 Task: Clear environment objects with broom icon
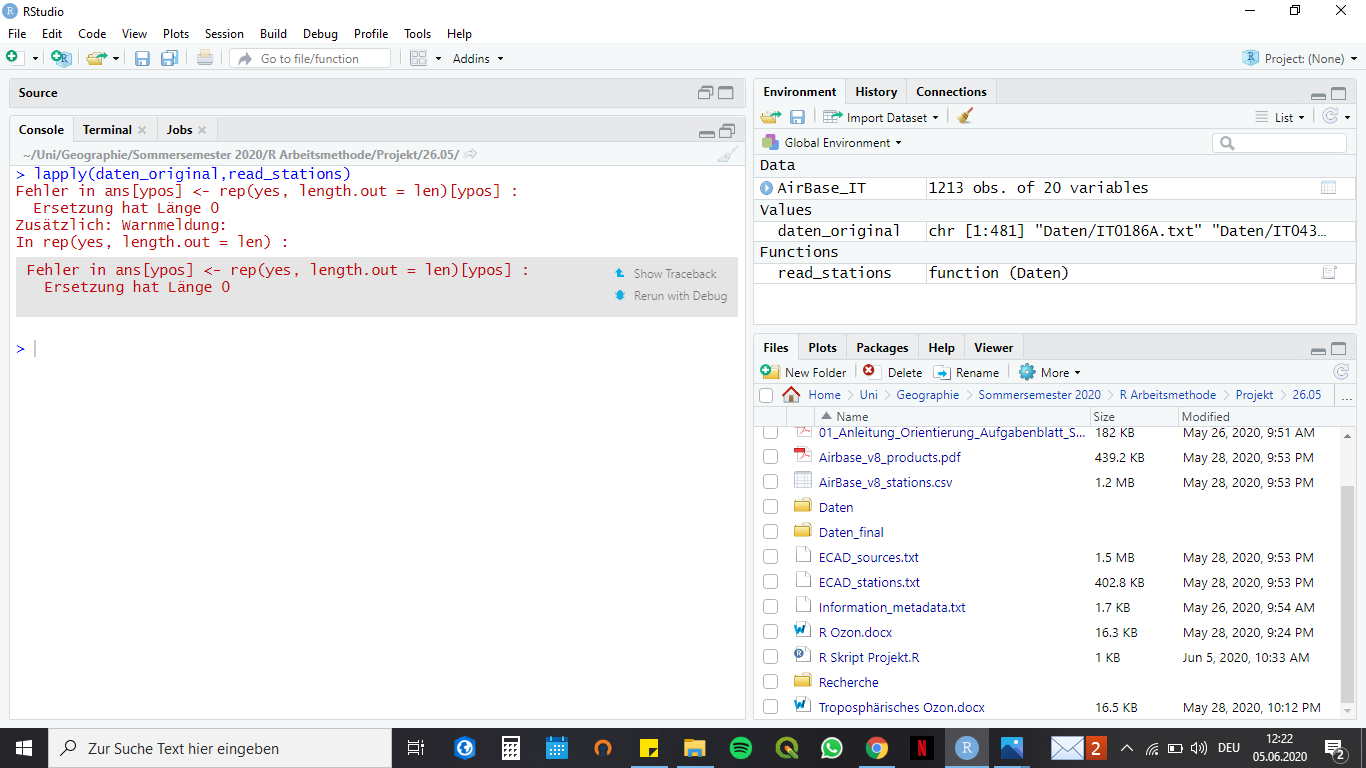click(x=965, y=117)
